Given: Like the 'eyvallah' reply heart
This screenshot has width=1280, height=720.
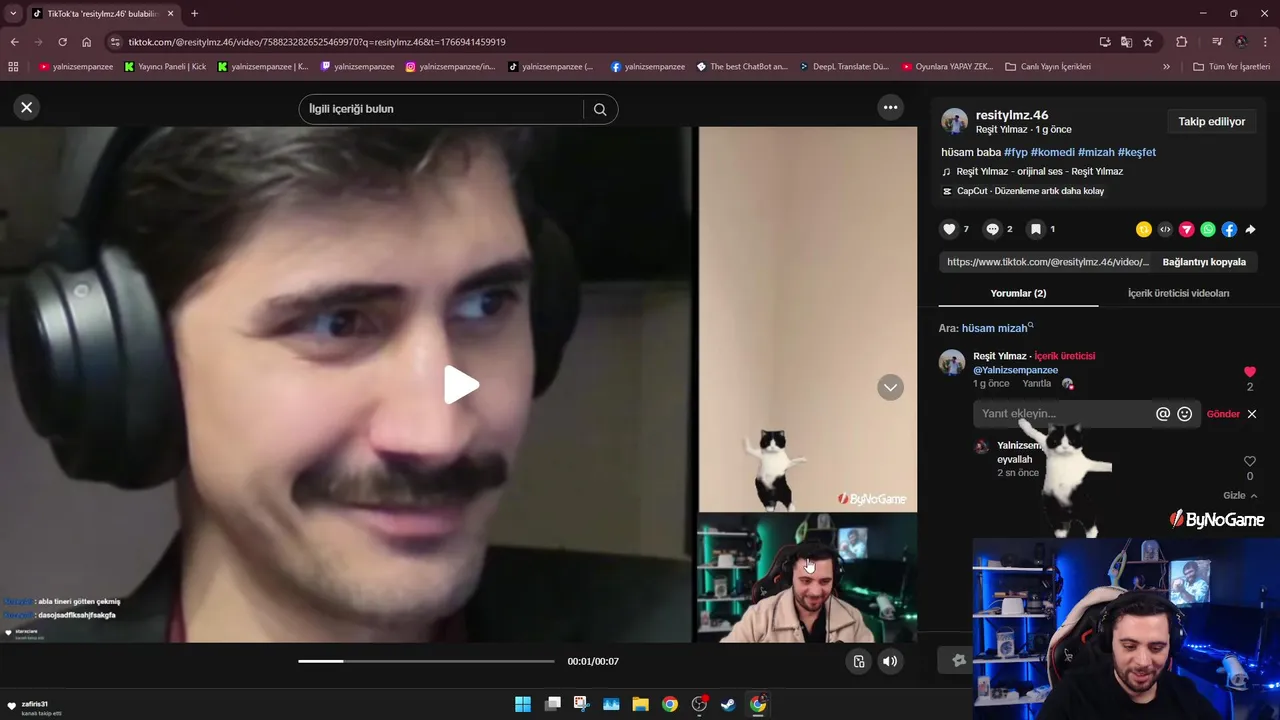Looking at the screenshot, I should pos(1249,461).
